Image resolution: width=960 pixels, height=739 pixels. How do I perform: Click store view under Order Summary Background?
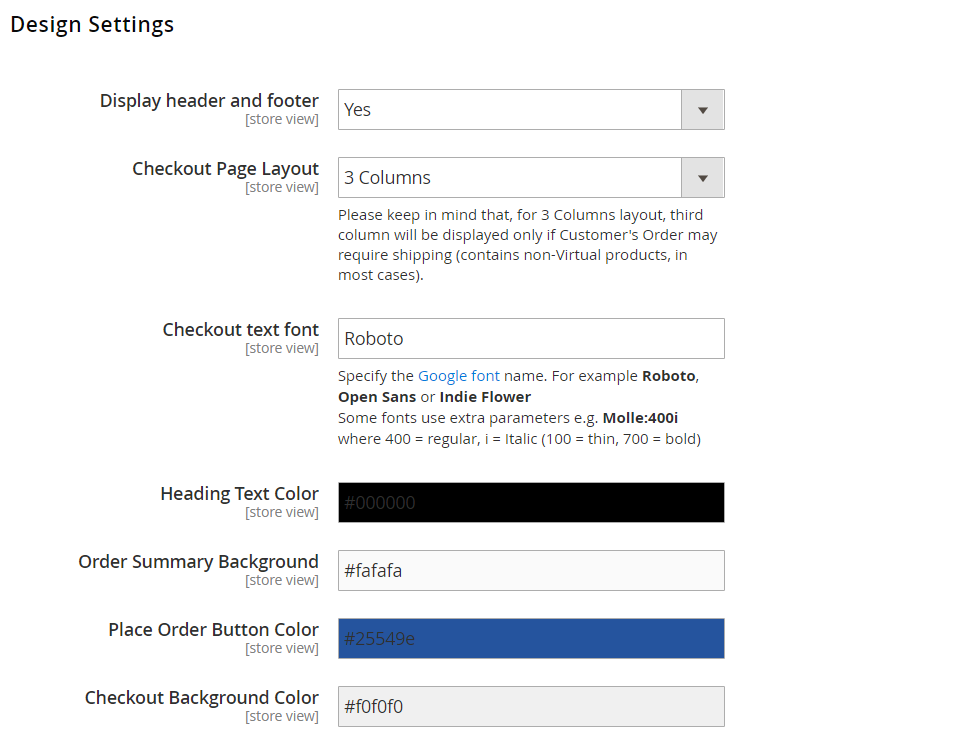[x=282, y=579]
